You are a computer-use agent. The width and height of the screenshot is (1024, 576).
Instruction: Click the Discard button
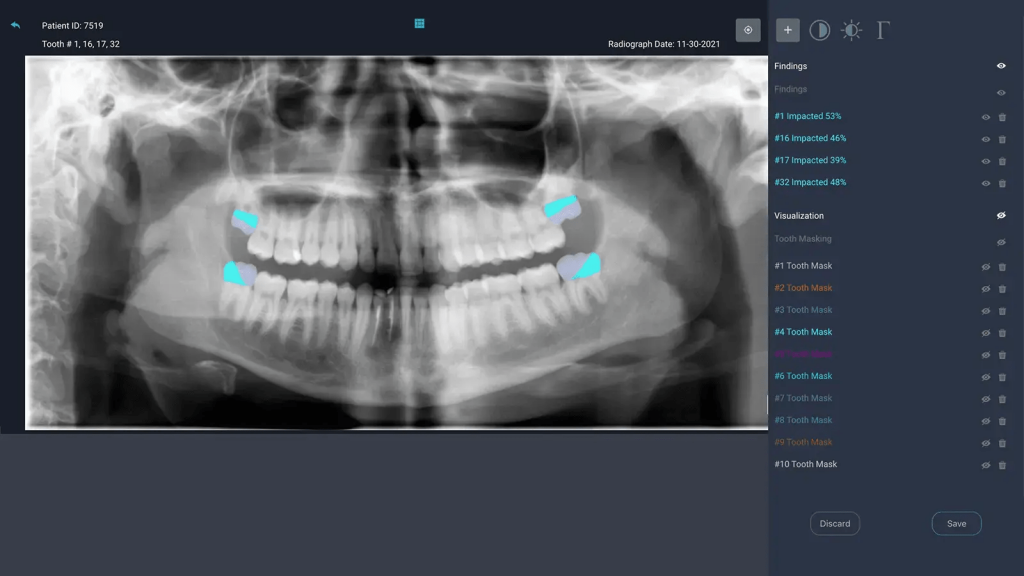834,523
